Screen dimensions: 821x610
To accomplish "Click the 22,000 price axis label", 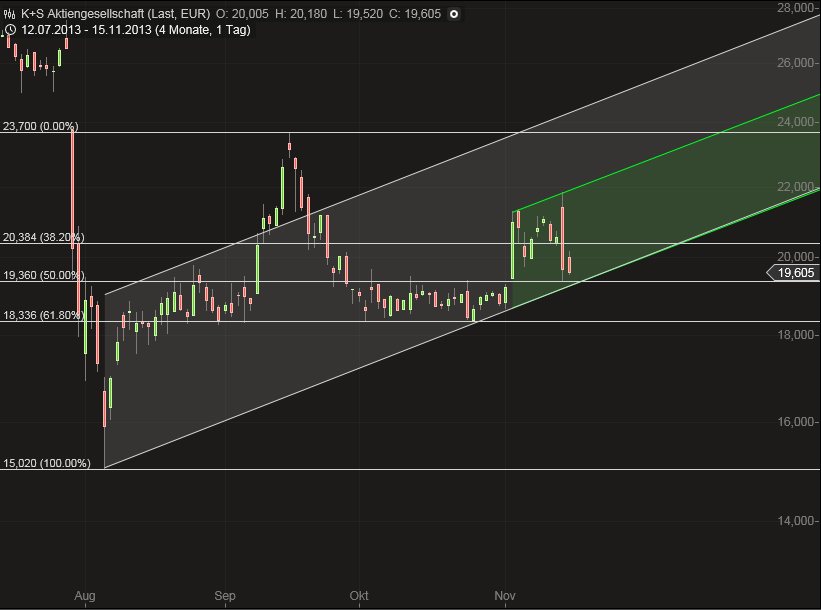I will 797,187.
